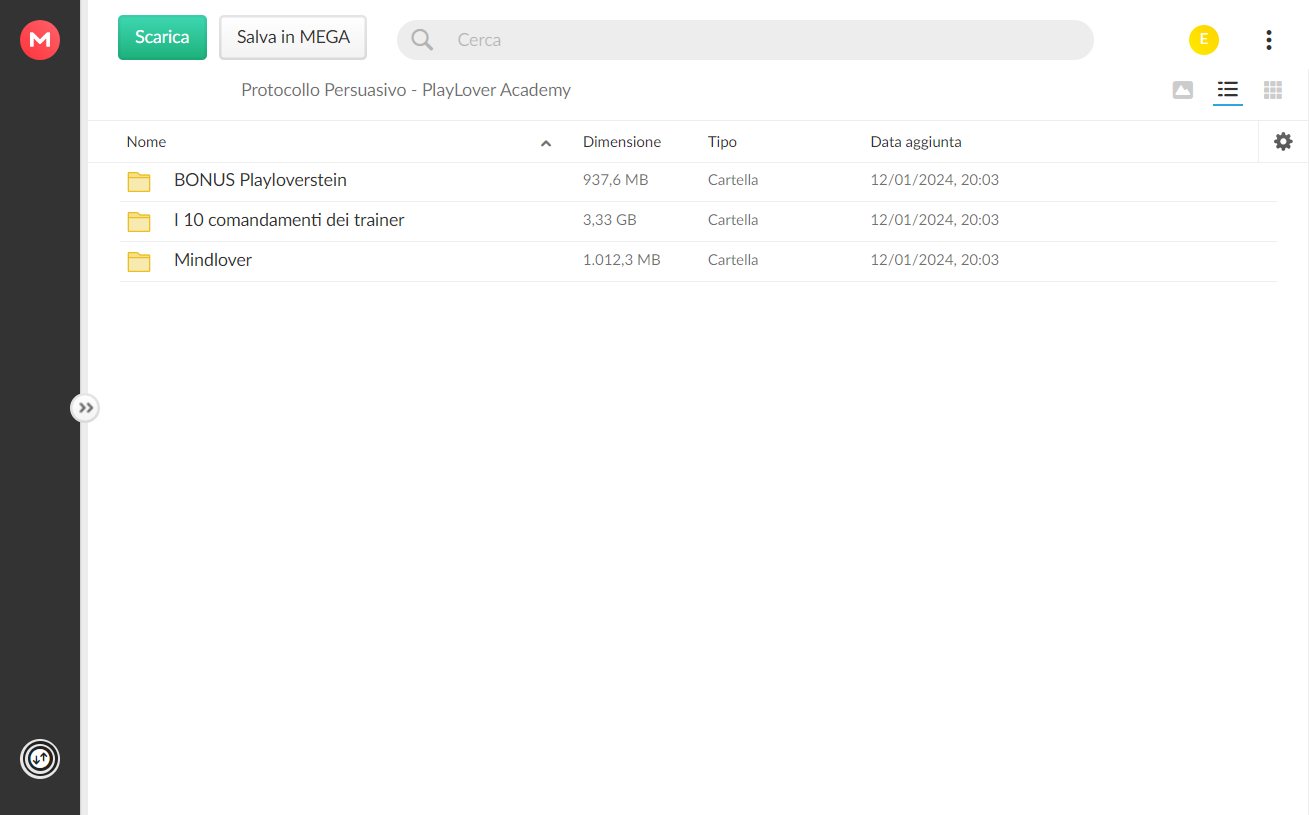
Task: Switch to image gallery view icon
Action: (1183, 90)
